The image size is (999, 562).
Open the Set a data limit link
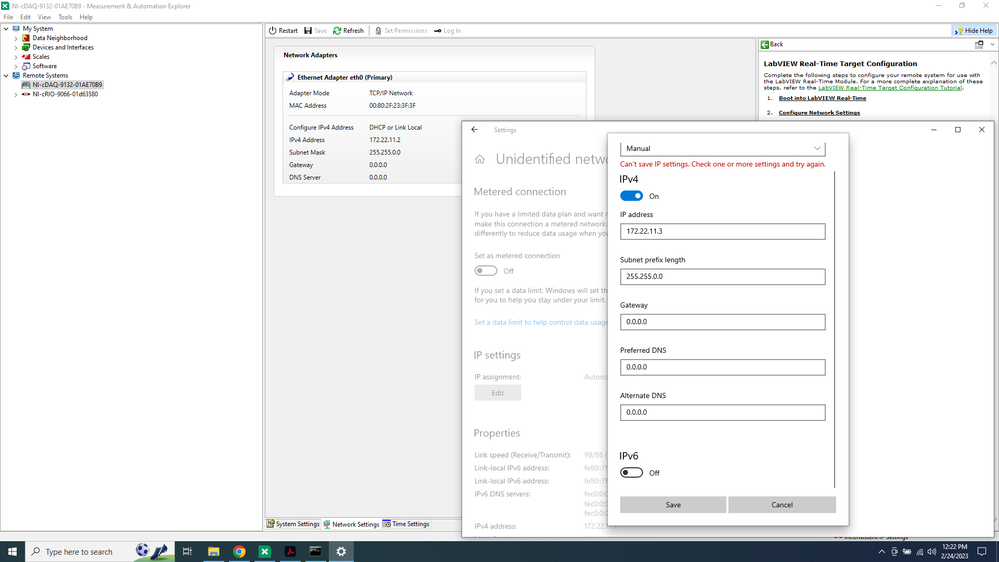tap(541, 322)
